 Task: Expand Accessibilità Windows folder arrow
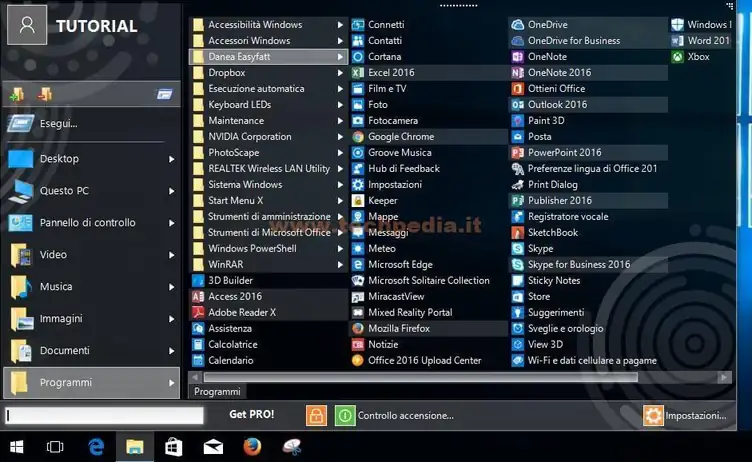(340, 24)
